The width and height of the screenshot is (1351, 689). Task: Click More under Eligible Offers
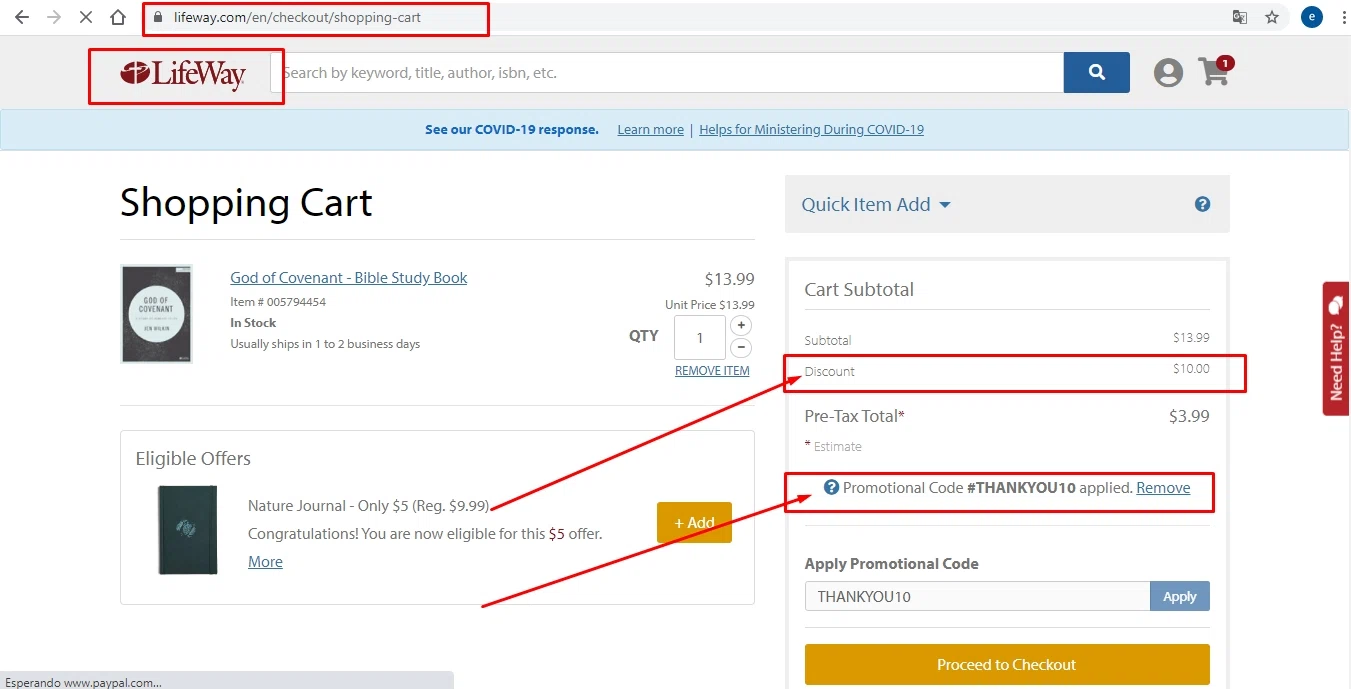(x=265, y=562)
